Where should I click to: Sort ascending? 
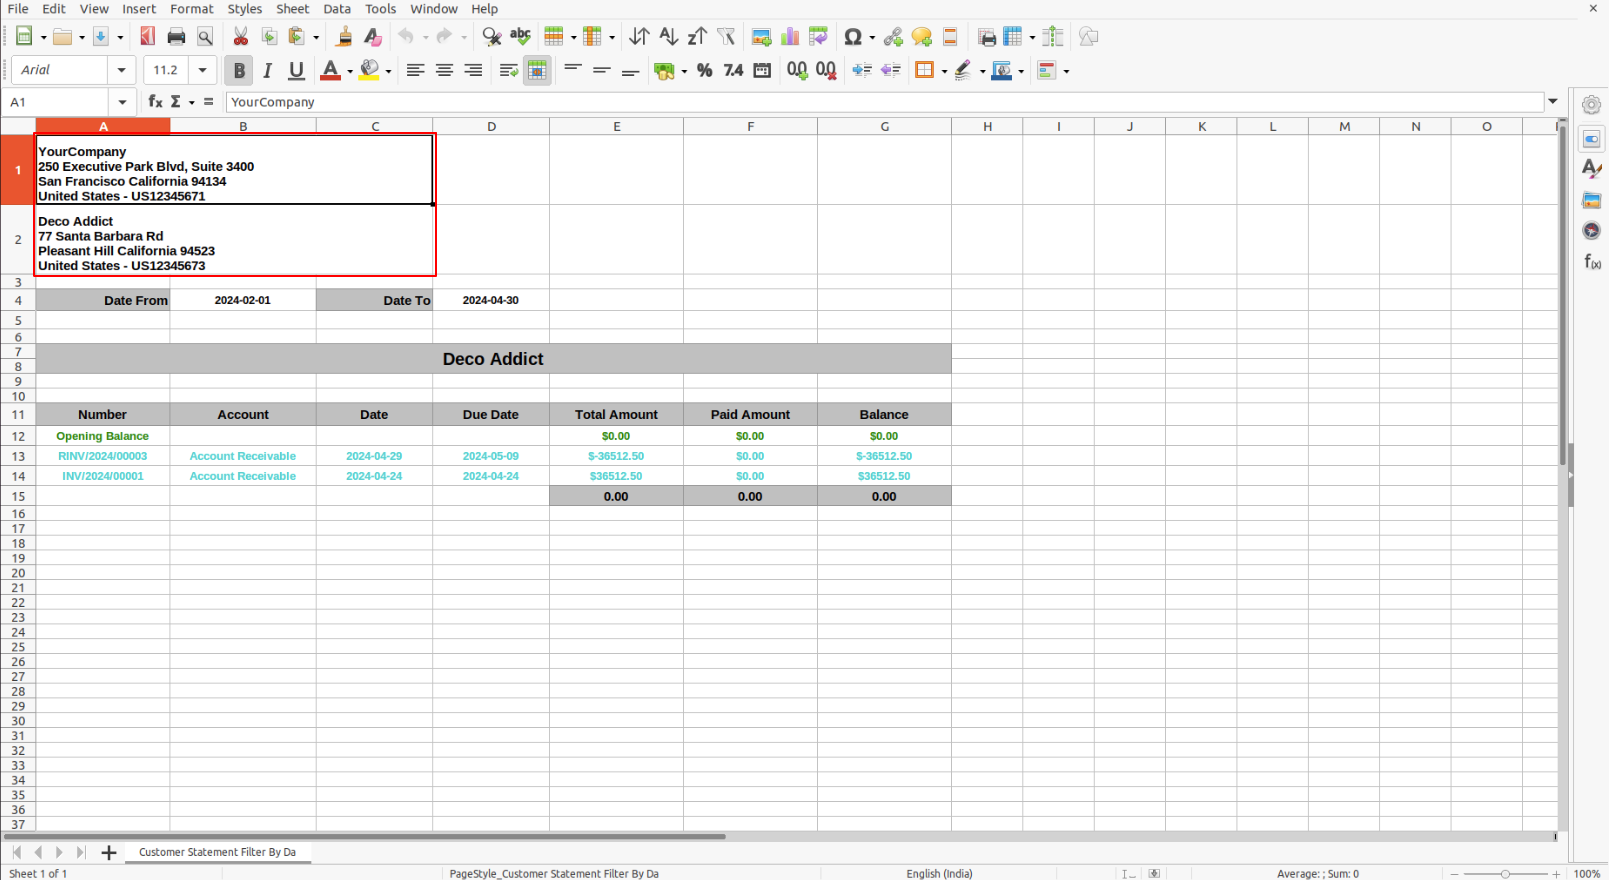click(x=668, y=37)
